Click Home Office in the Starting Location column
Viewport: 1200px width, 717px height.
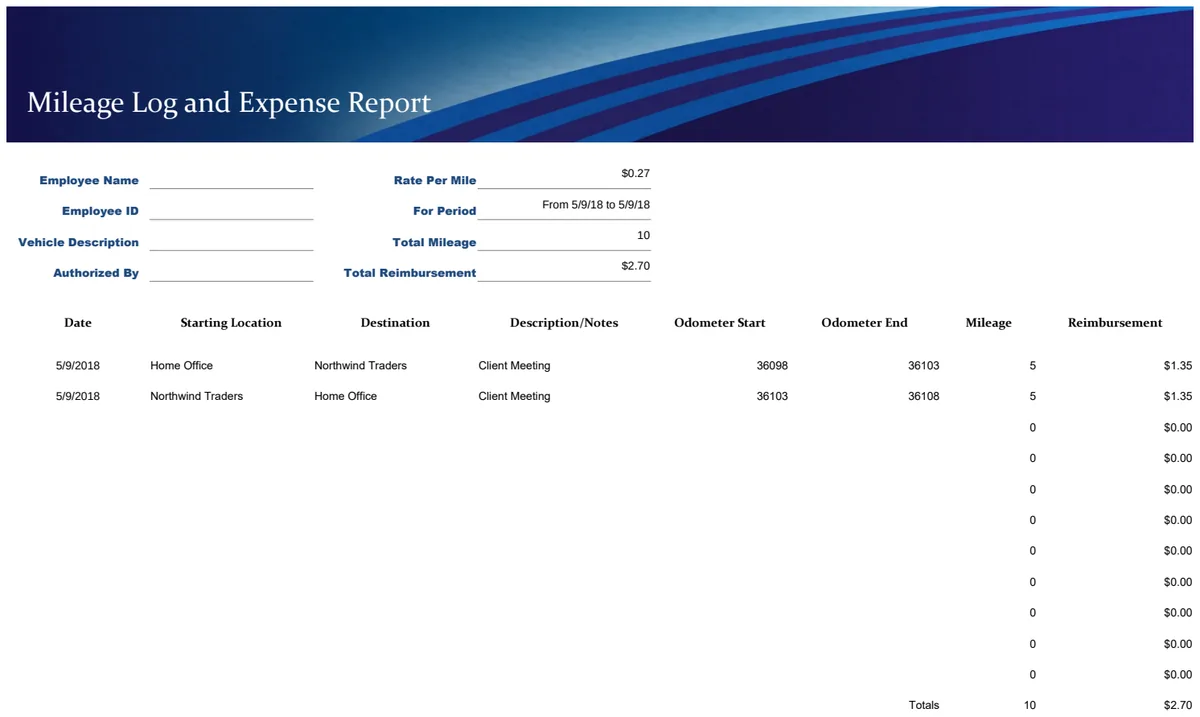[x=181, y=366]
